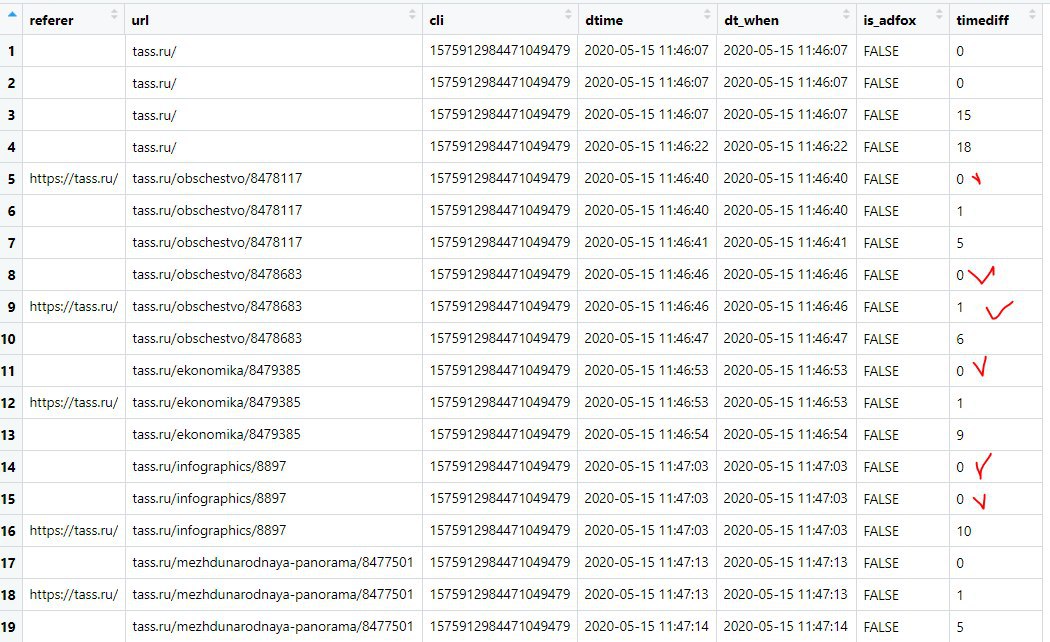Click the timediff value 1 in row 6
Viewport: 1050px width, 642px height.
pos(960,212)
